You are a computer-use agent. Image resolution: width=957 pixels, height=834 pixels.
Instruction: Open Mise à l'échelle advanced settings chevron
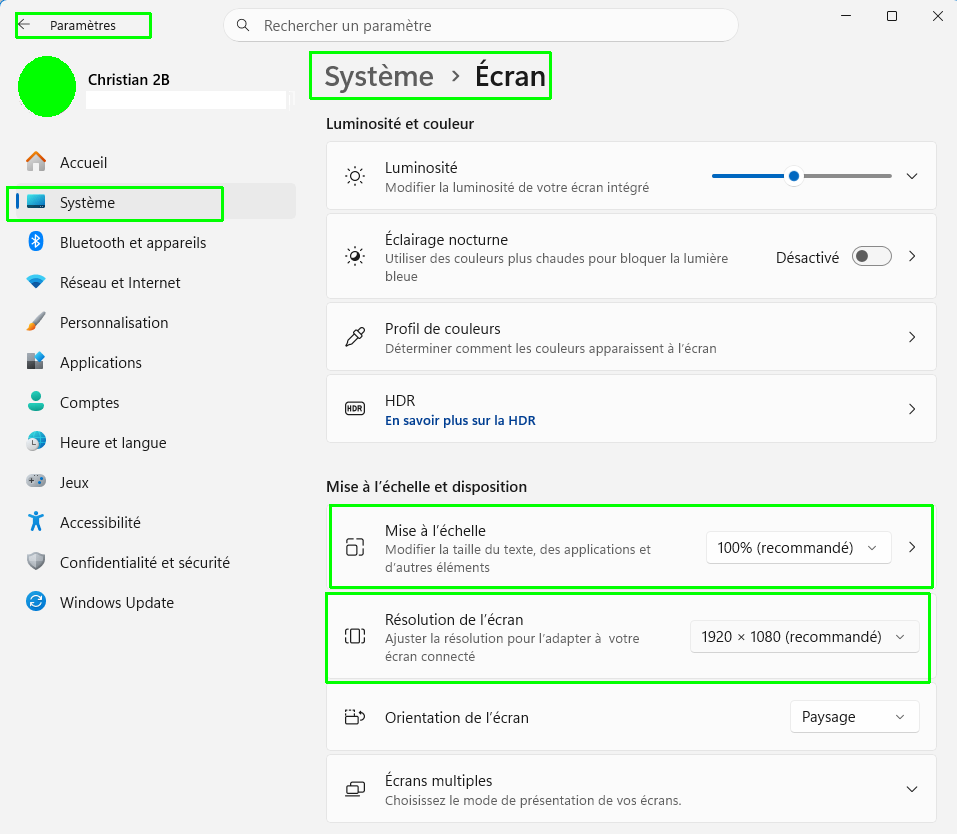tap(912, 547)
